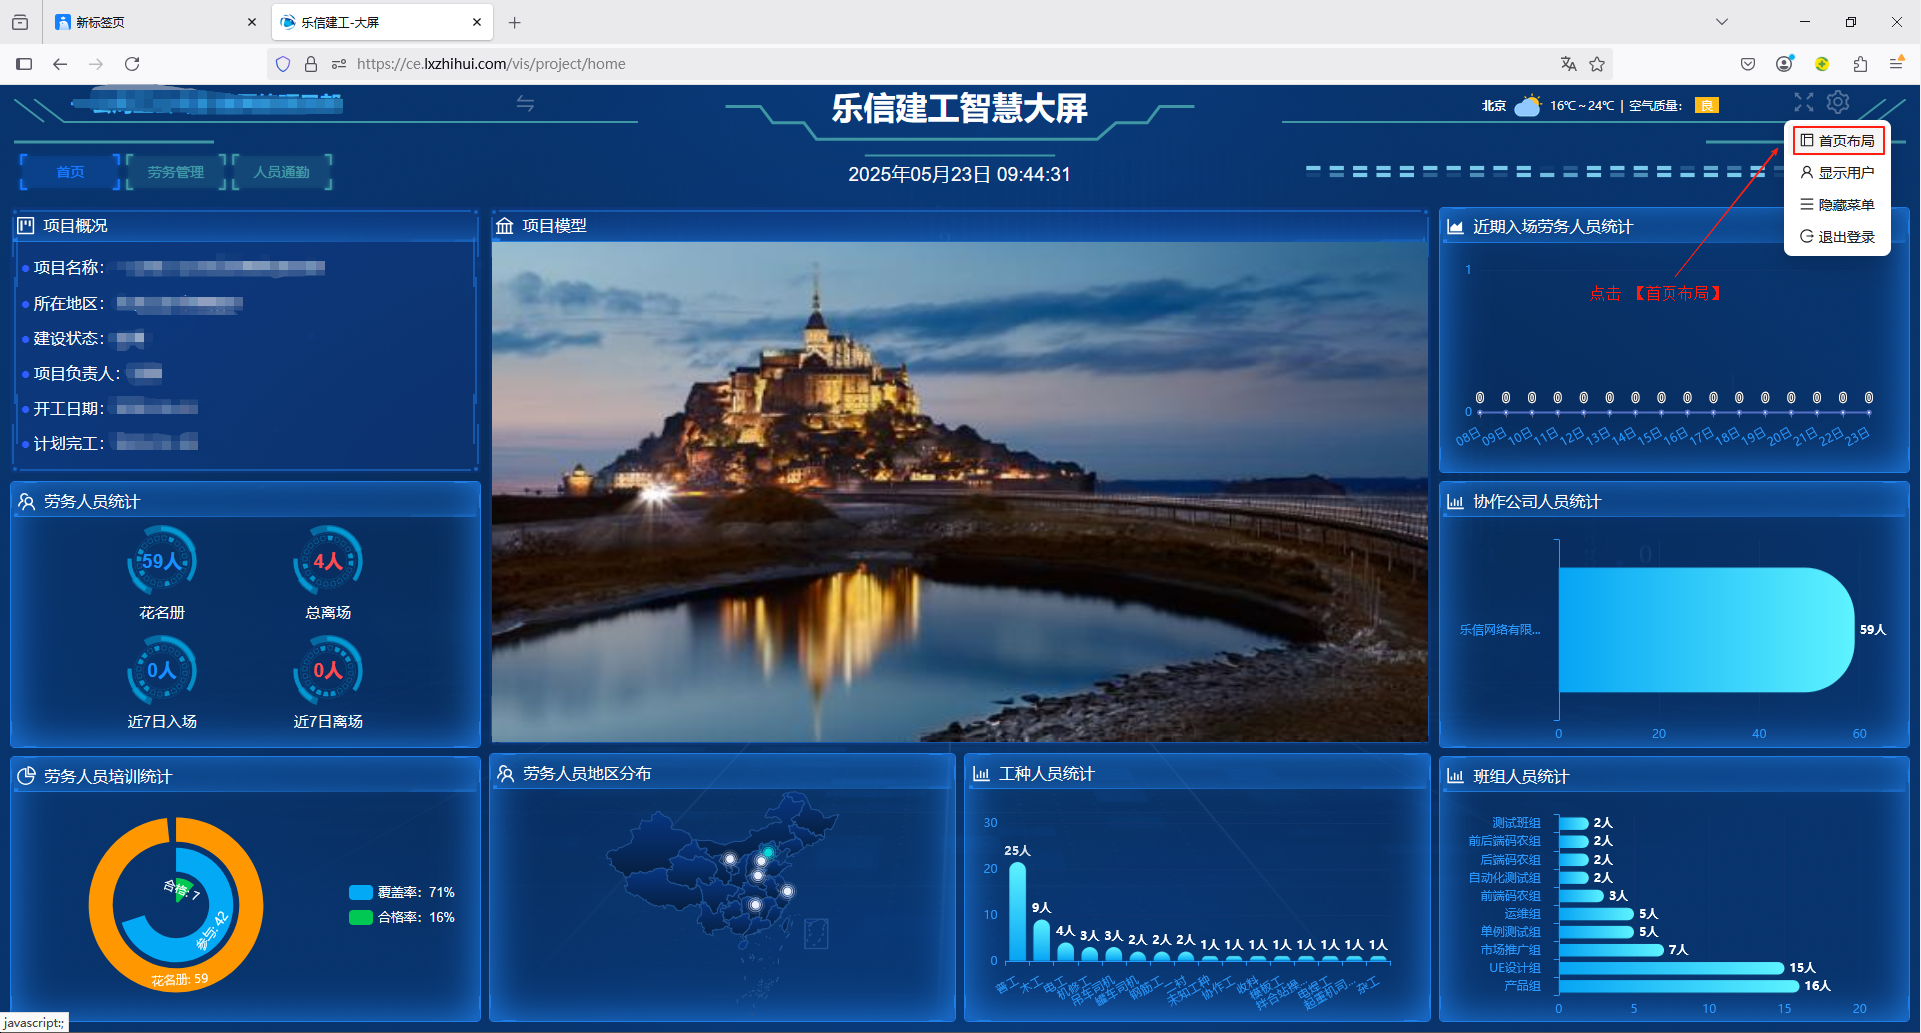Toggle the green 合格率 legend swatch
Screen dimensions: 1921x1033
pyautogui.click(x=361, y=917)
